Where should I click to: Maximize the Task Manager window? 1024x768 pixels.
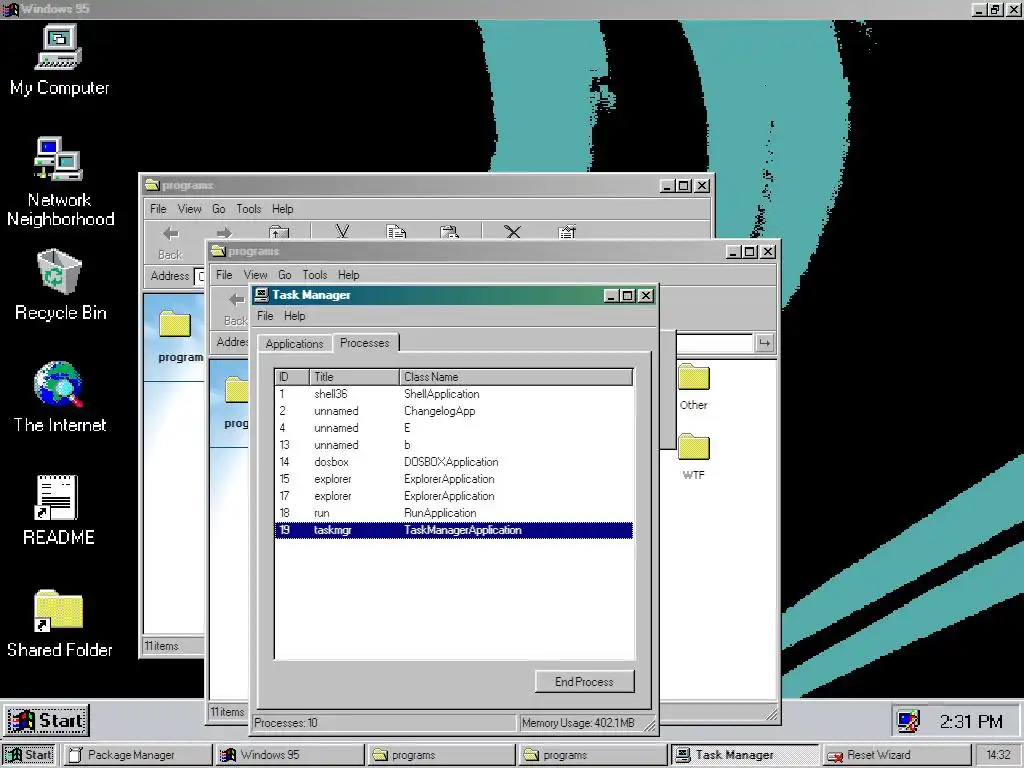click(628, 296)
